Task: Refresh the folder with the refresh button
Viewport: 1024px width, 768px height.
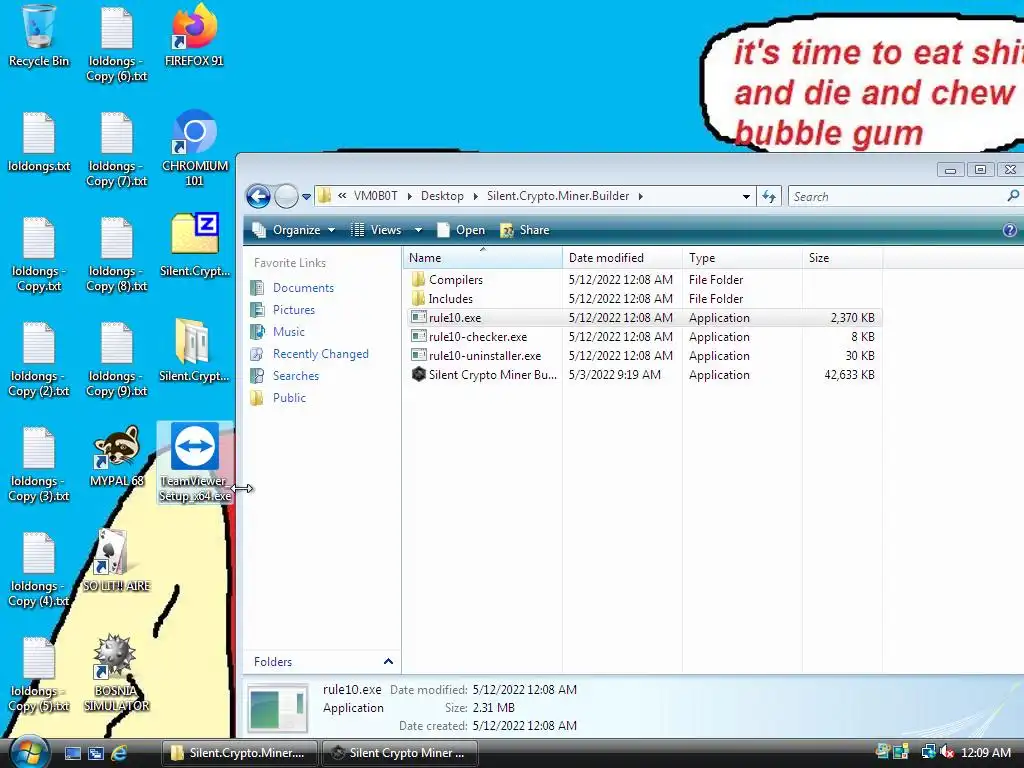Action: click(x=769, y=196)
